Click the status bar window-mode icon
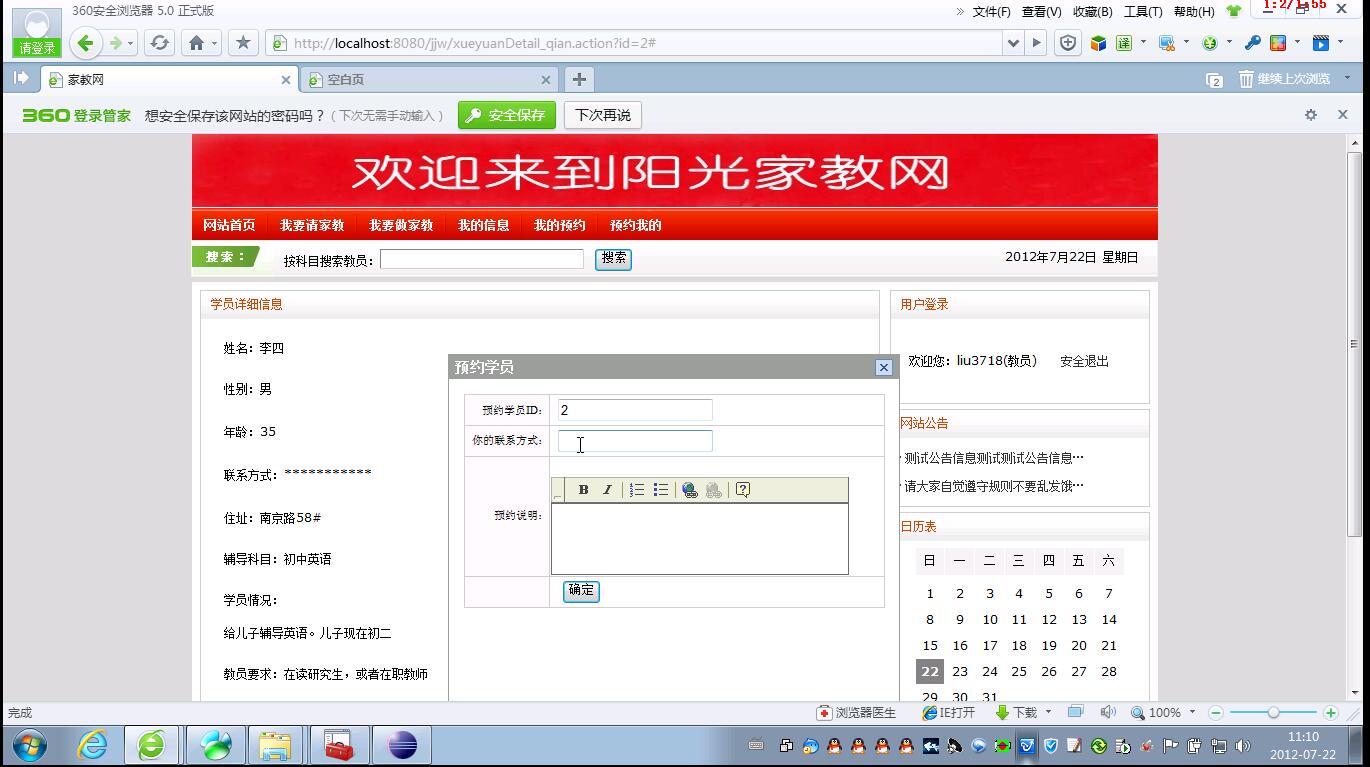This screenshot has height=767, width=1370. coord(1075,712)
